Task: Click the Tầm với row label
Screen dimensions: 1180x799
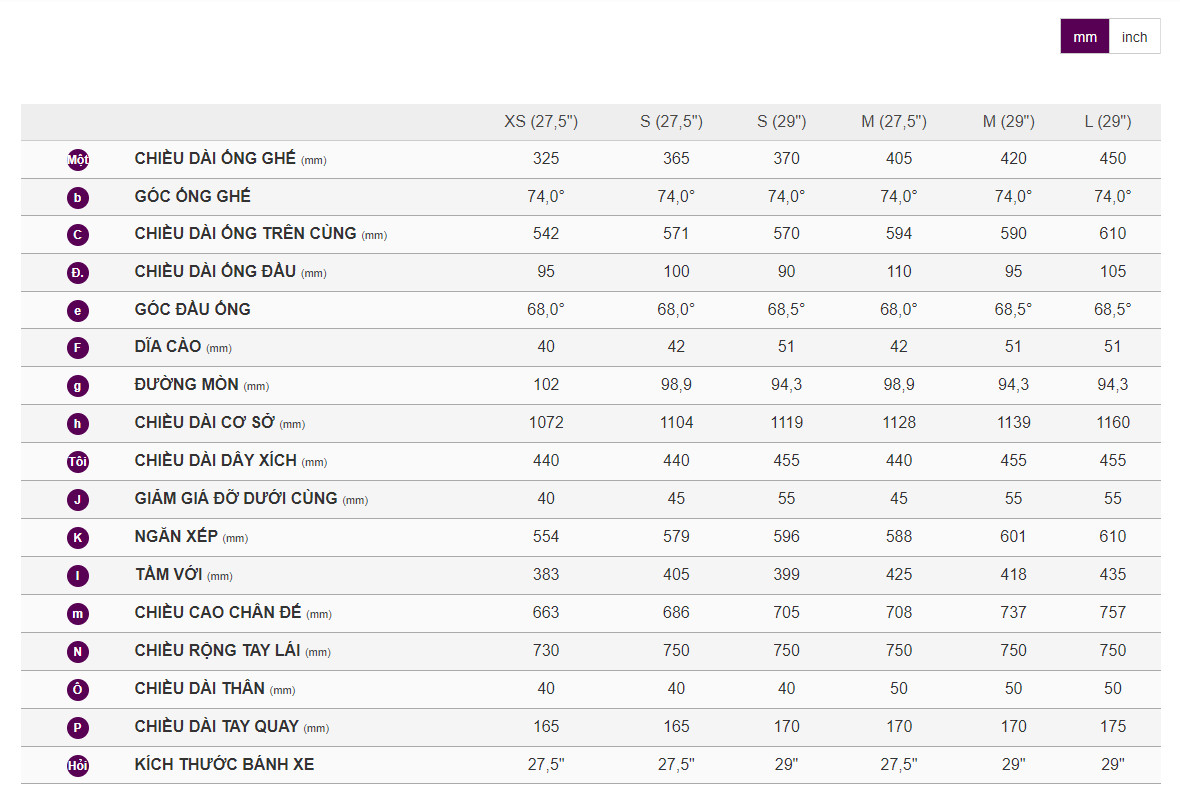Action: tap(167, 574)
